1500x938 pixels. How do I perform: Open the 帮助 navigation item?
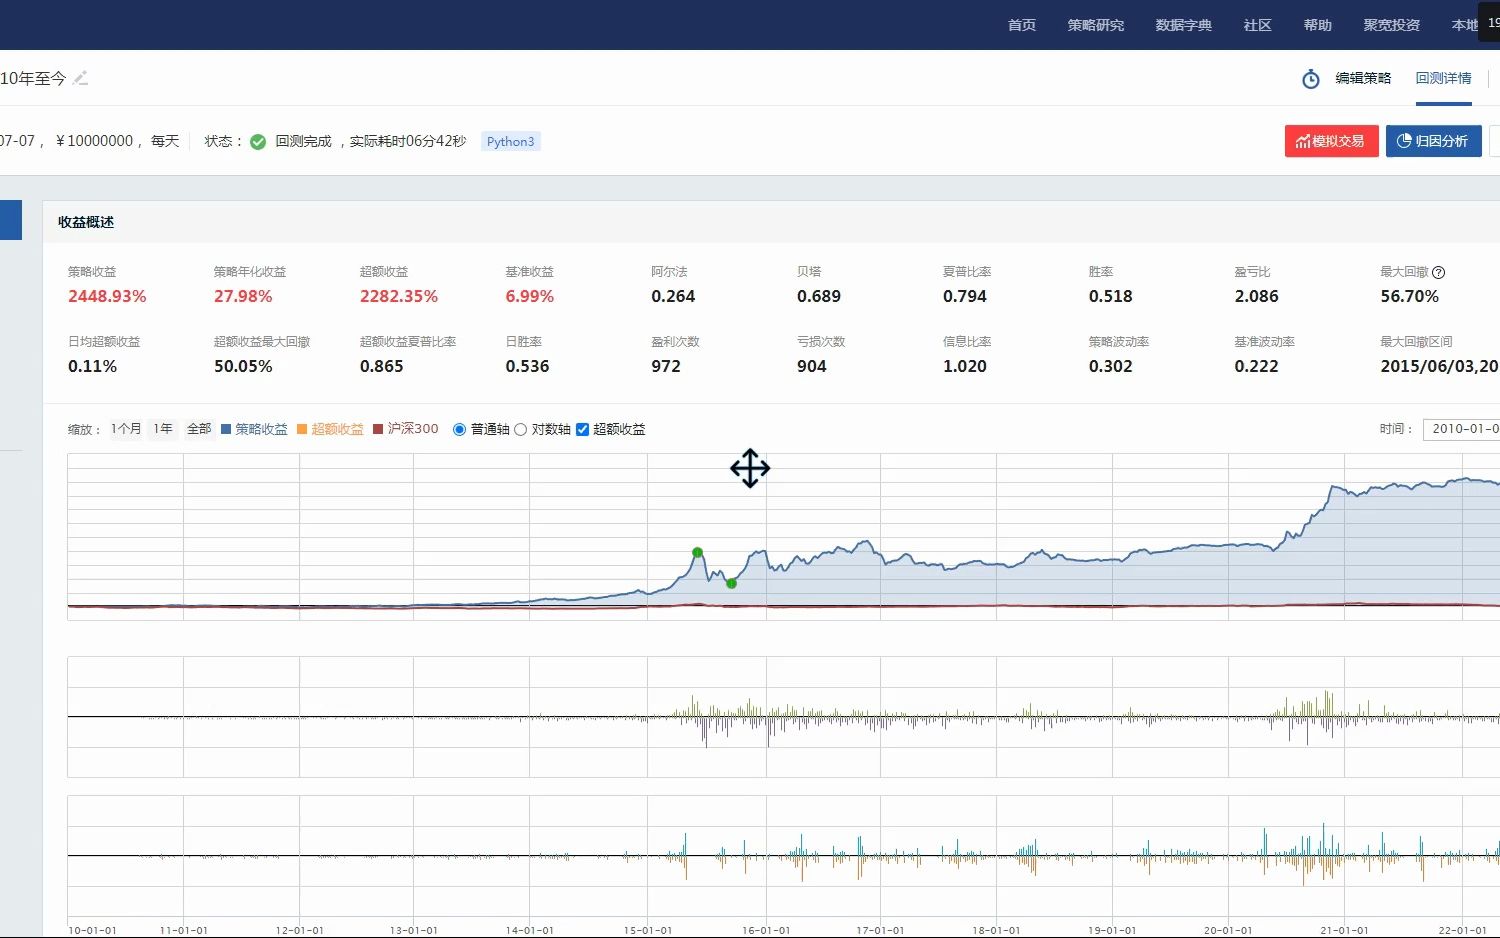[x=1318, y=25]
